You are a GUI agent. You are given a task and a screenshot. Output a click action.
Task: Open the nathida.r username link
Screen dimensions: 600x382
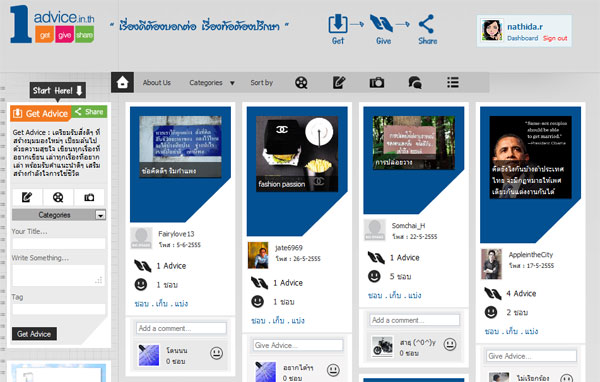525,26
